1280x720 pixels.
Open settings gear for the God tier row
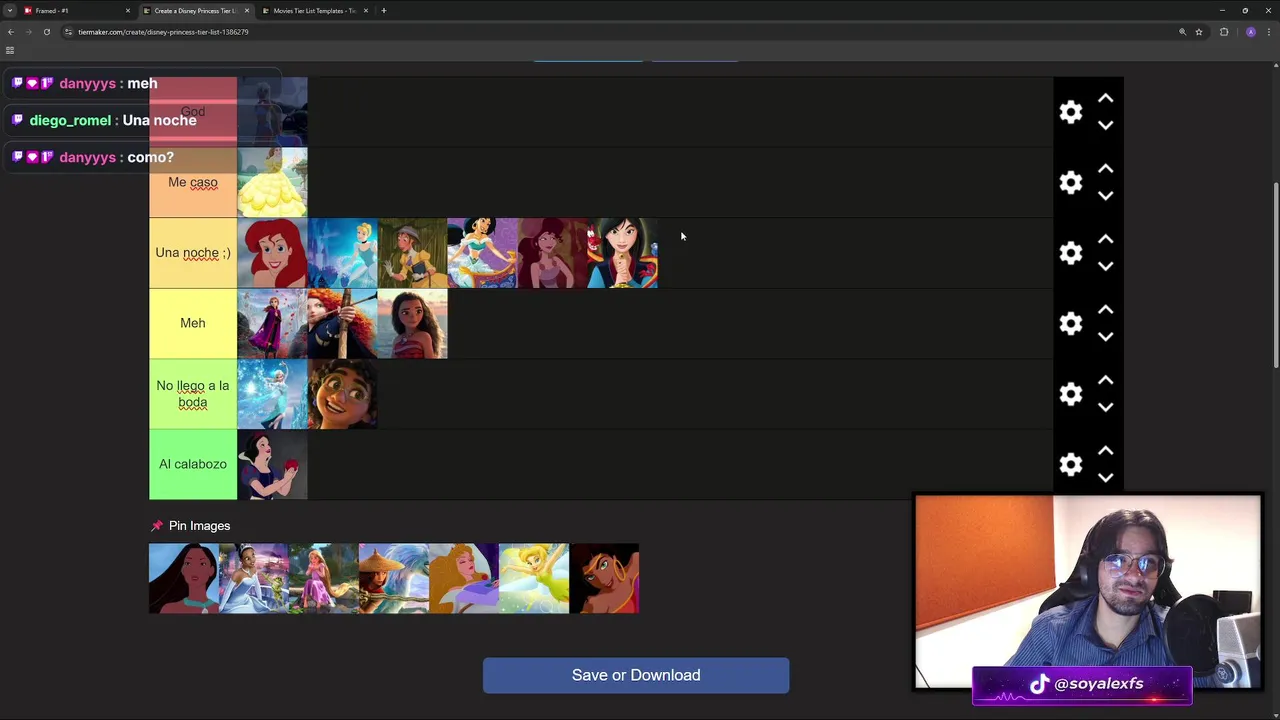(x=1071, y=112)
